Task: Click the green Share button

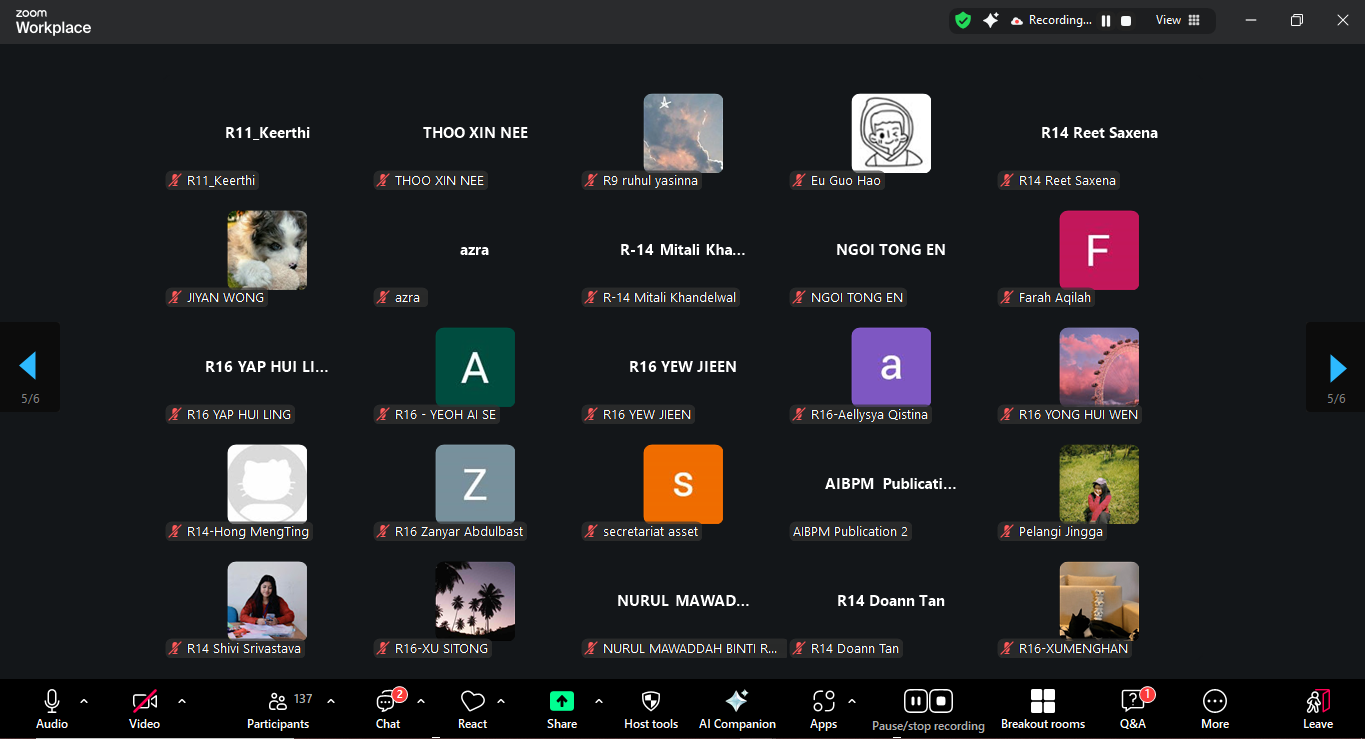Action: [x=562, y=708]
